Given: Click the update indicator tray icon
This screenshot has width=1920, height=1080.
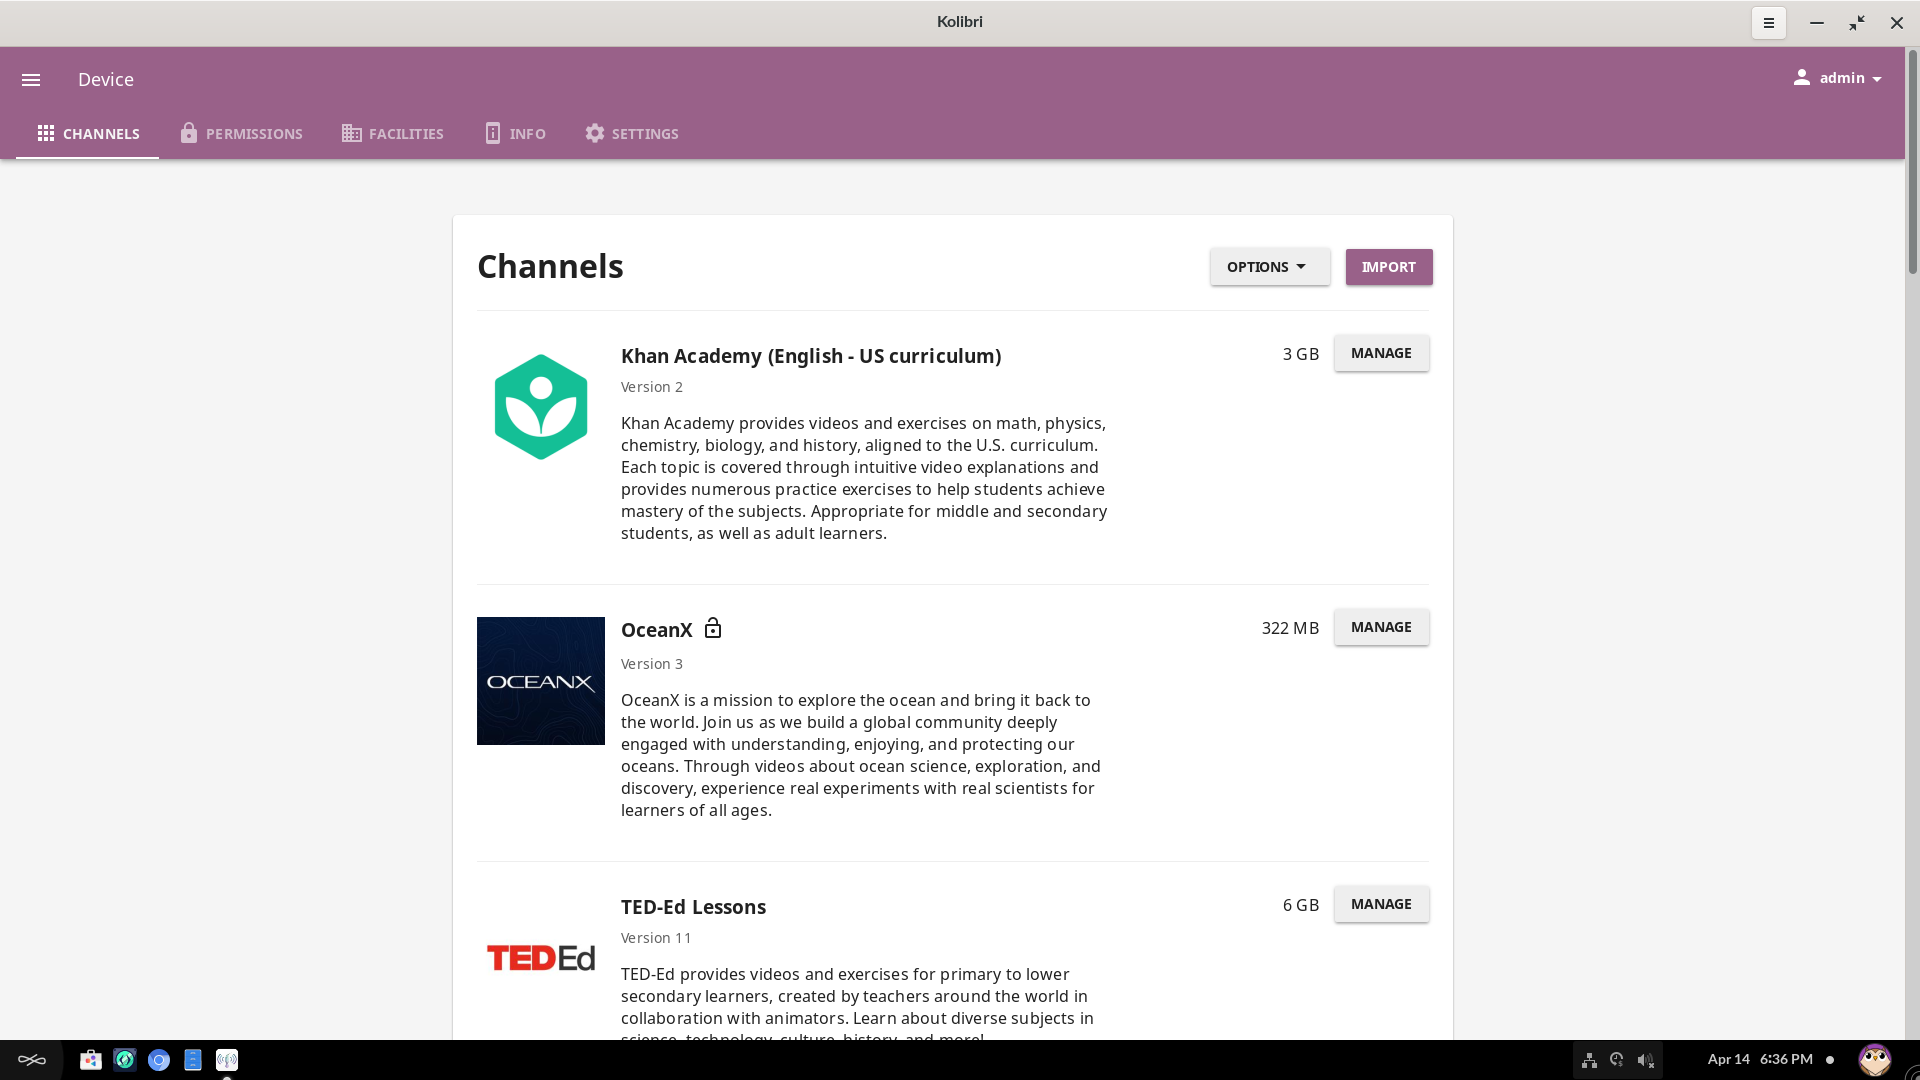Looking at the screenshot, I should (x=1617, y=1060).
